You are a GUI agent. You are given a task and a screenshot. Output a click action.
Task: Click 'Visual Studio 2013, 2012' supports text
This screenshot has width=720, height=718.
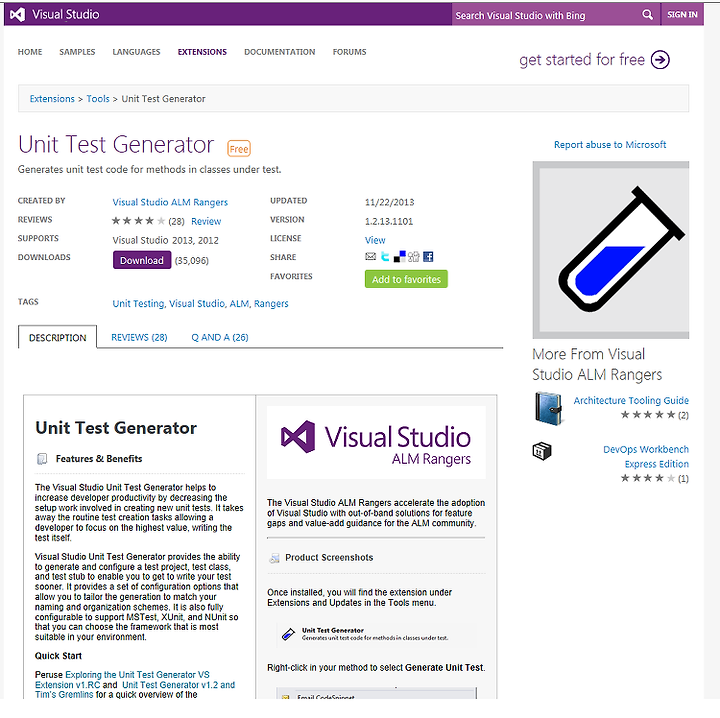(x=165, y=241)
